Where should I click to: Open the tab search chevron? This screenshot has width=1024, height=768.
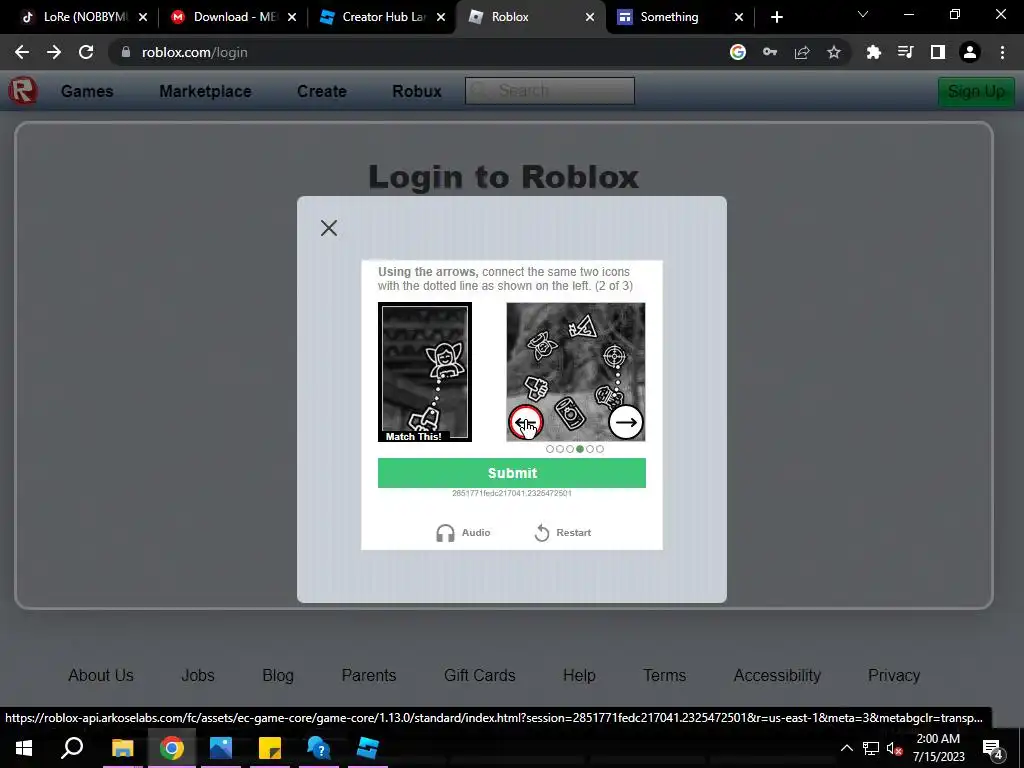point(863,14)
